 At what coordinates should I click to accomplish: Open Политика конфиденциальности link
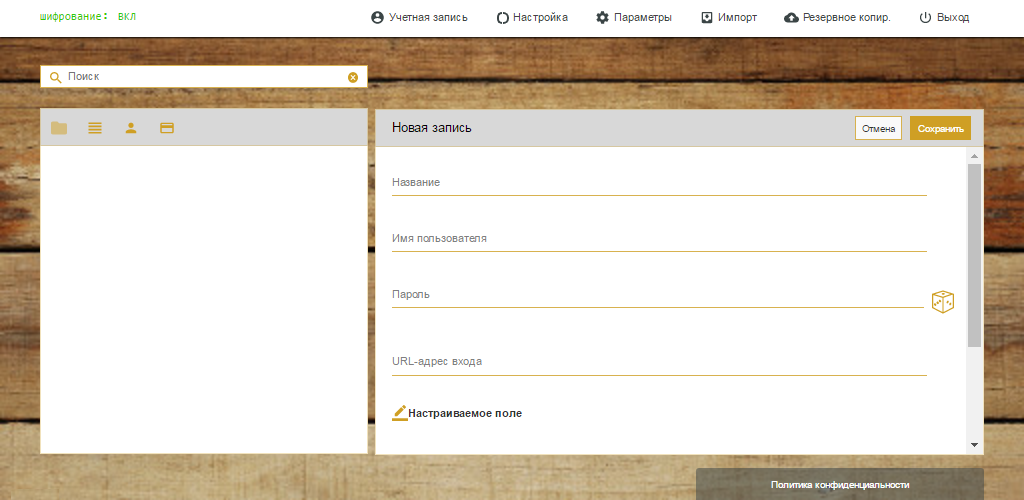[x=840, y=485]
